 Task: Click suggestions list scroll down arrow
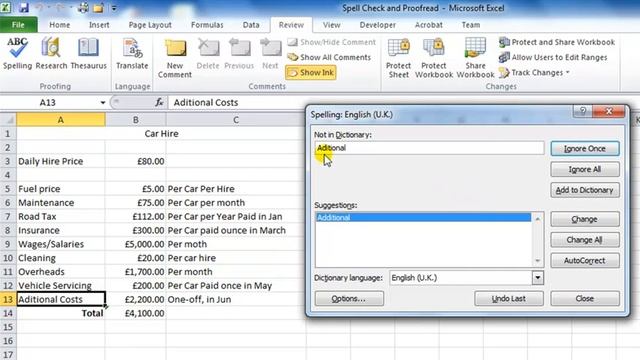coord(538,260)
